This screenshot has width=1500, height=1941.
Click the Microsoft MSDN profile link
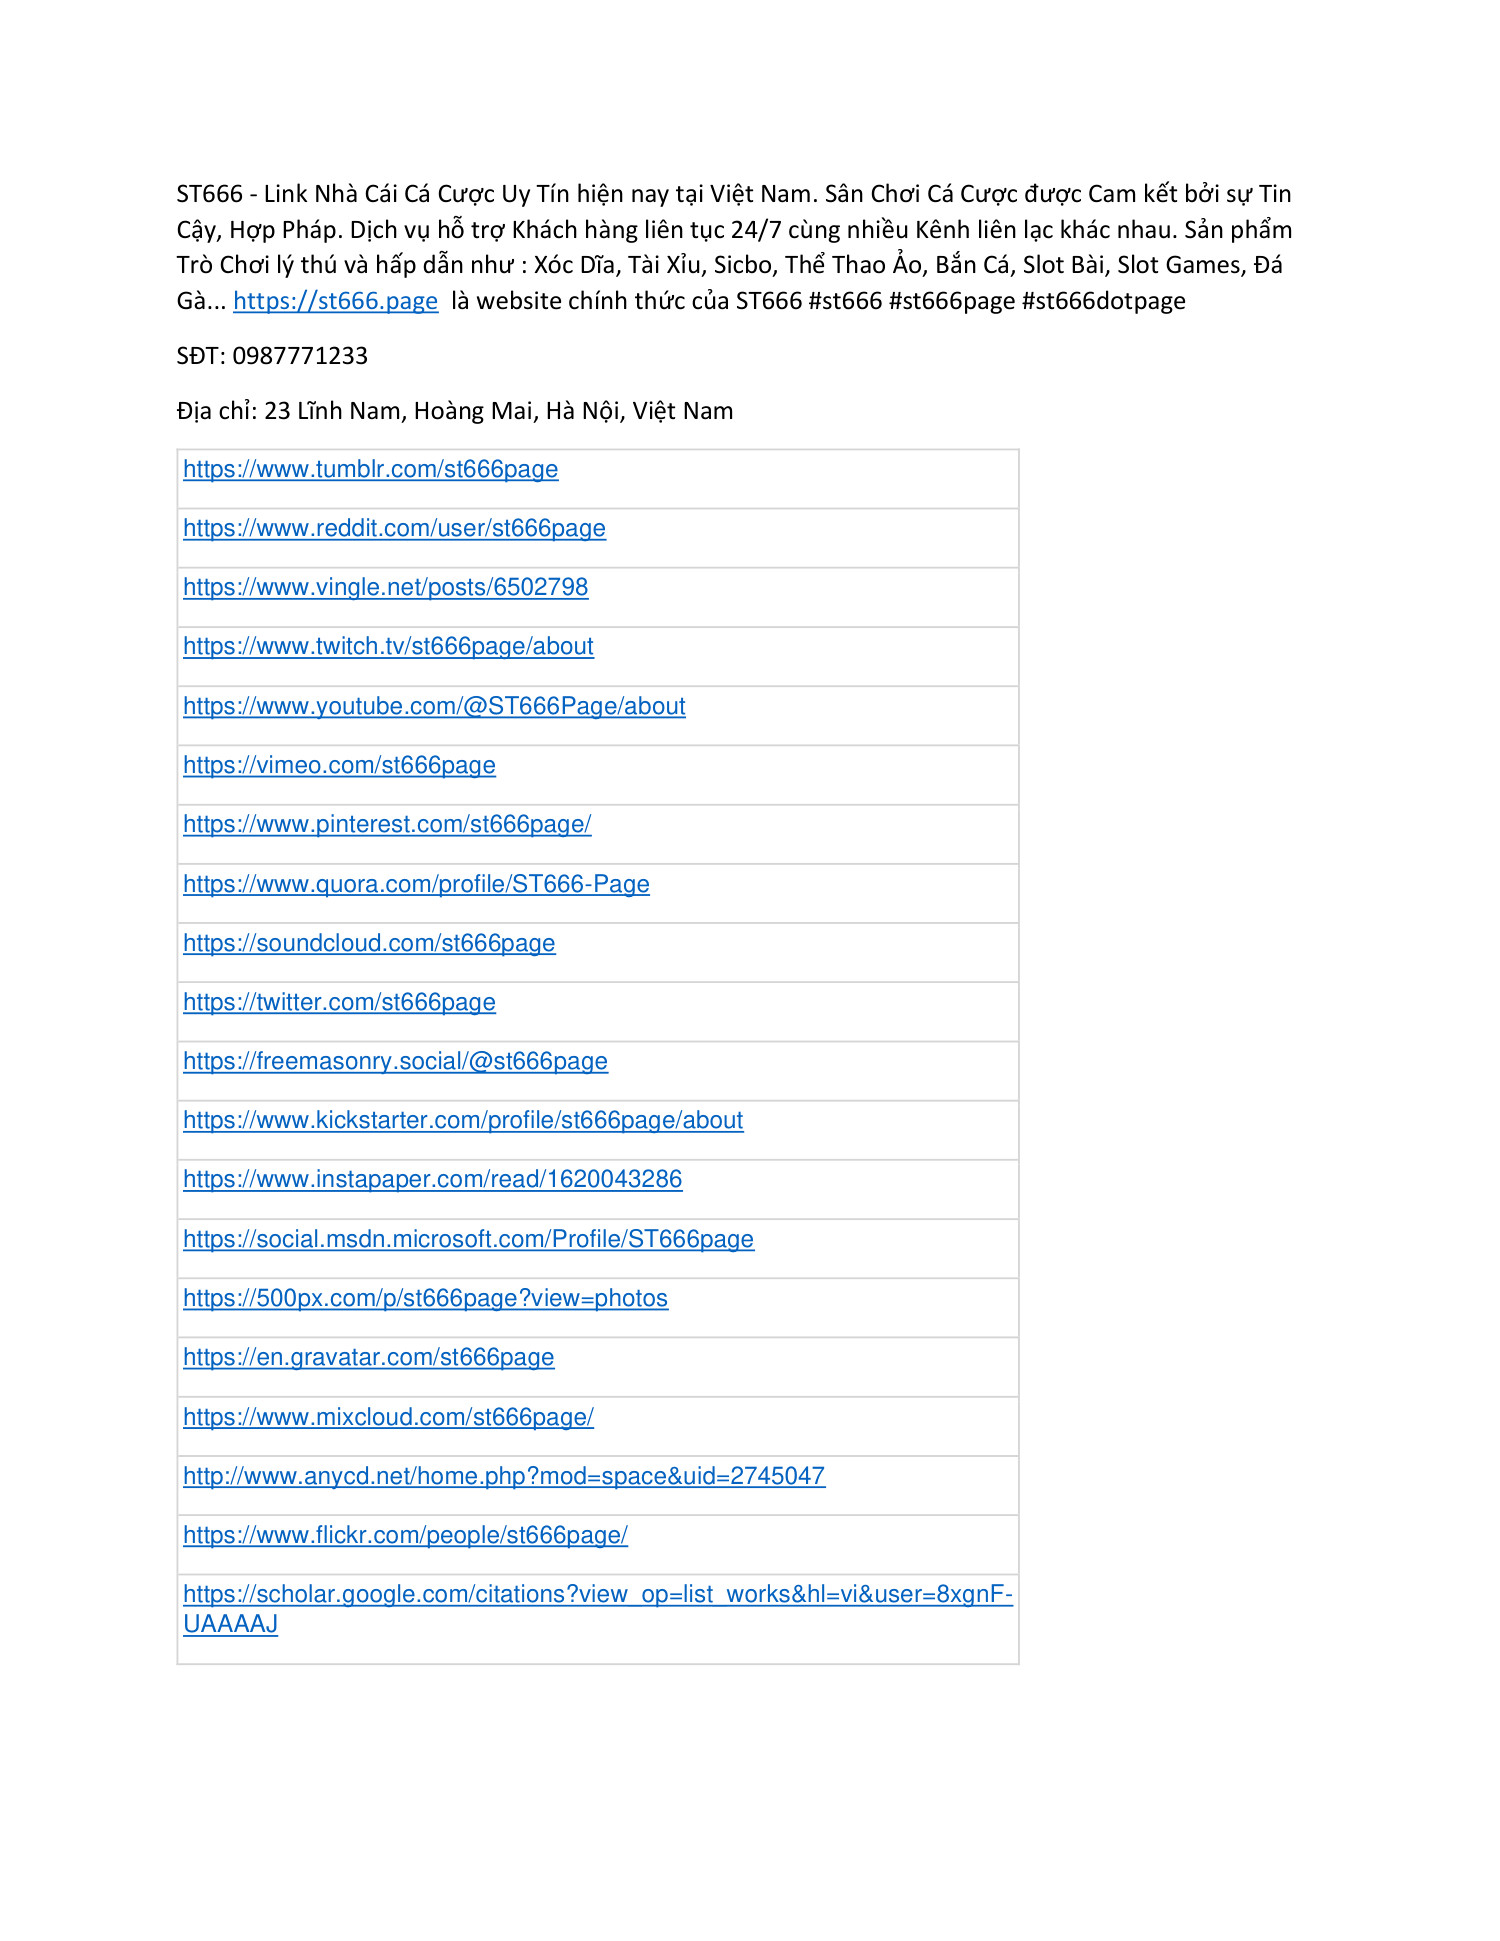[468, 1239]
